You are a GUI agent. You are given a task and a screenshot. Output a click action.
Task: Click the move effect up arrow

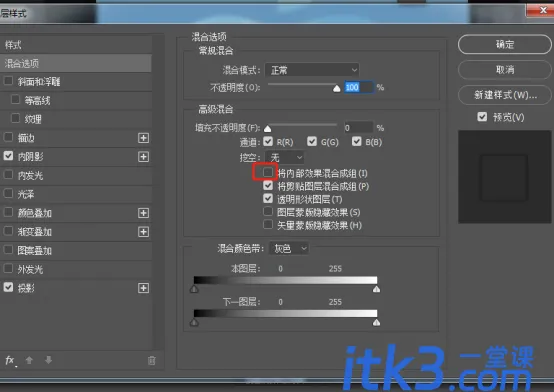pos(29,360)
